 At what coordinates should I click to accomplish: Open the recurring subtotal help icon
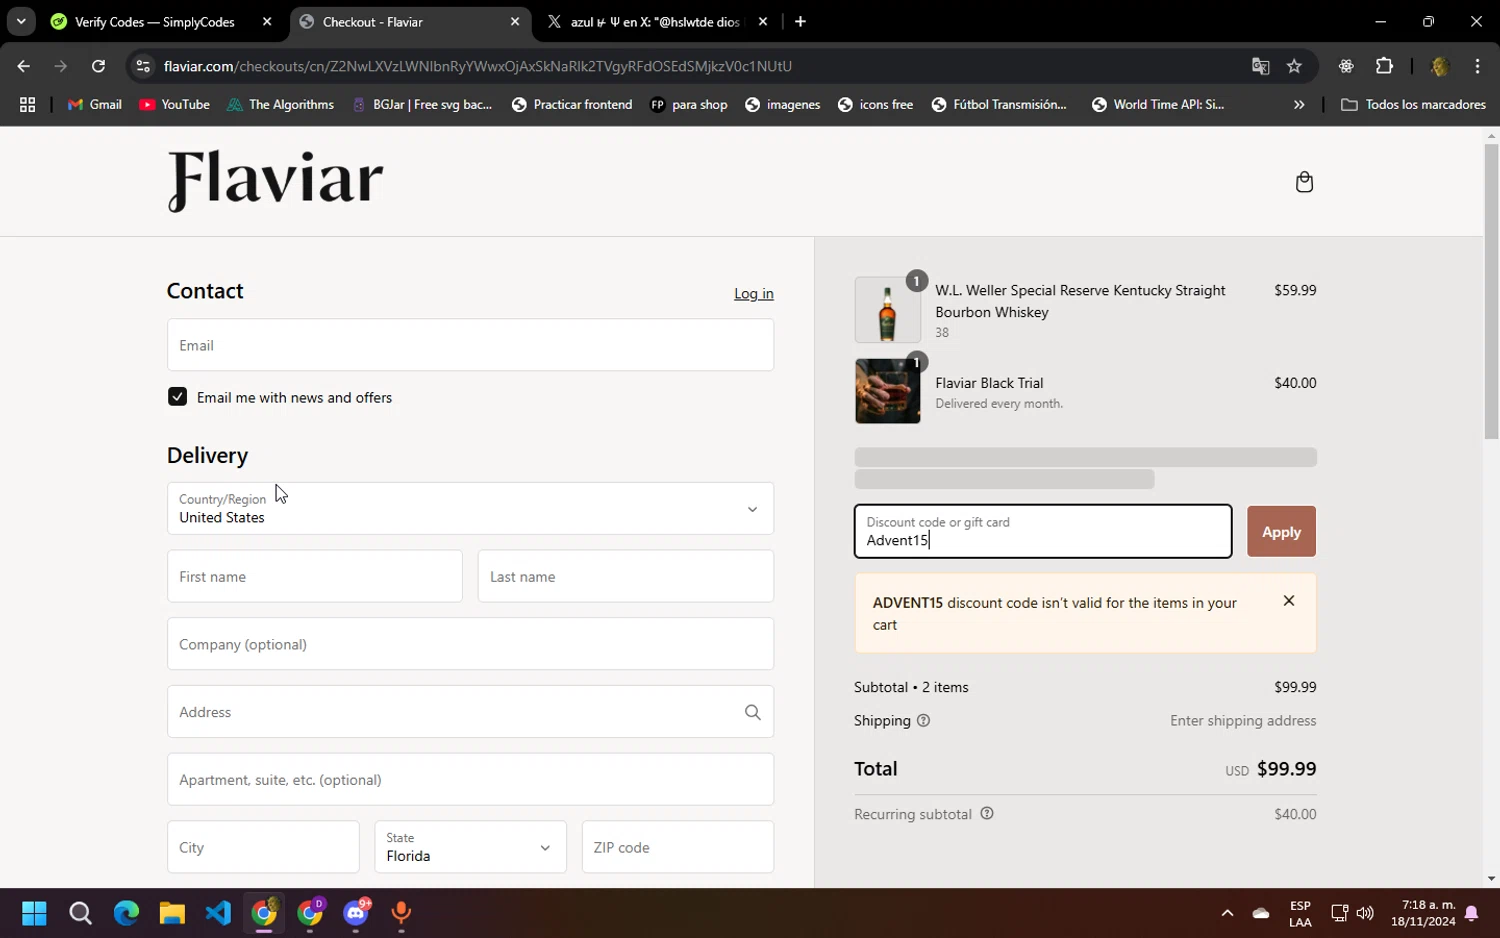point(987,813)
